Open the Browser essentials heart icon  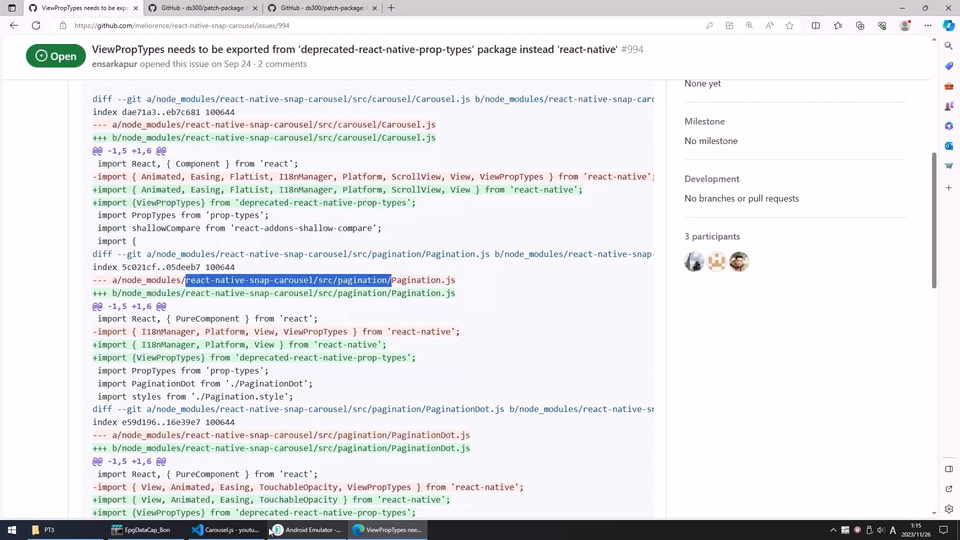point(882,26)
